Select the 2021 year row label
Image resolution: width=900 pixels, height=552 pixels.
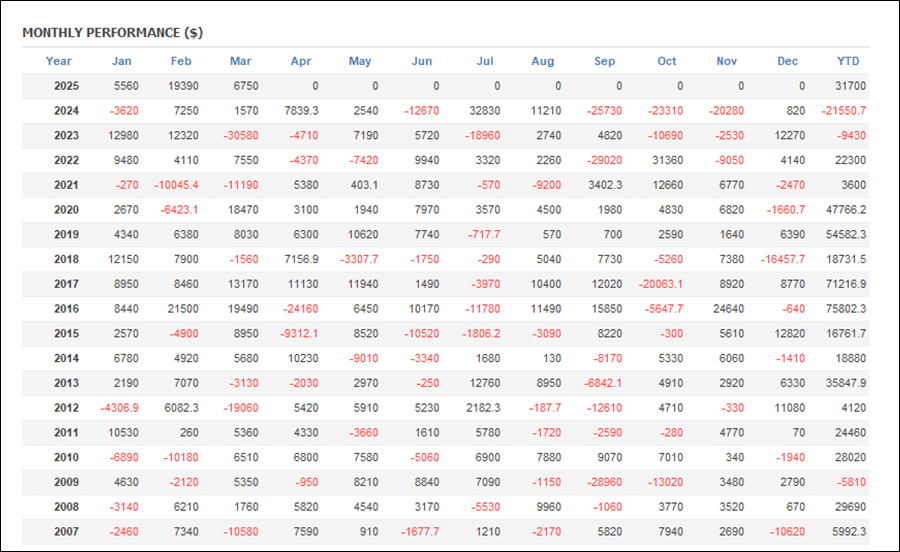click(67, 185)
